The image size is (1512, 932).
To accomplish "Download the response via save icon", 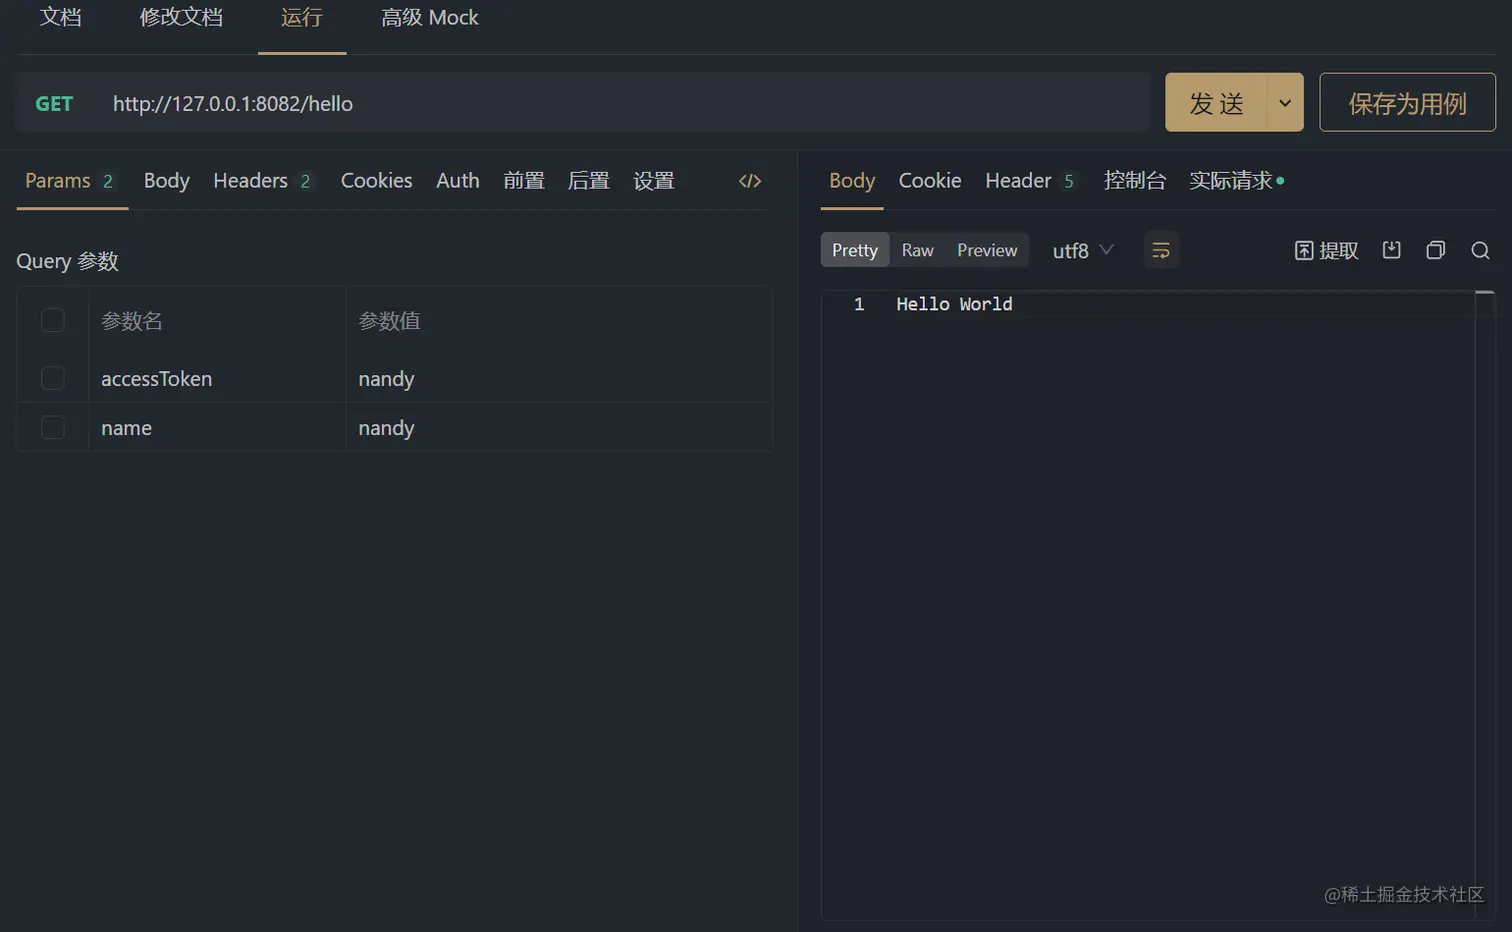I will point(1391,250).
